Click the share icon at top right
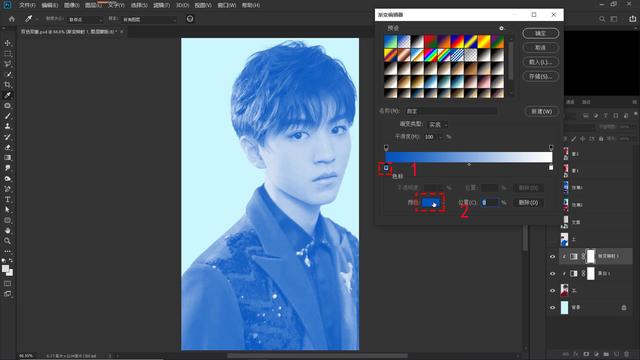The height and width of the screenshot is (360, 640). (632, 19)
